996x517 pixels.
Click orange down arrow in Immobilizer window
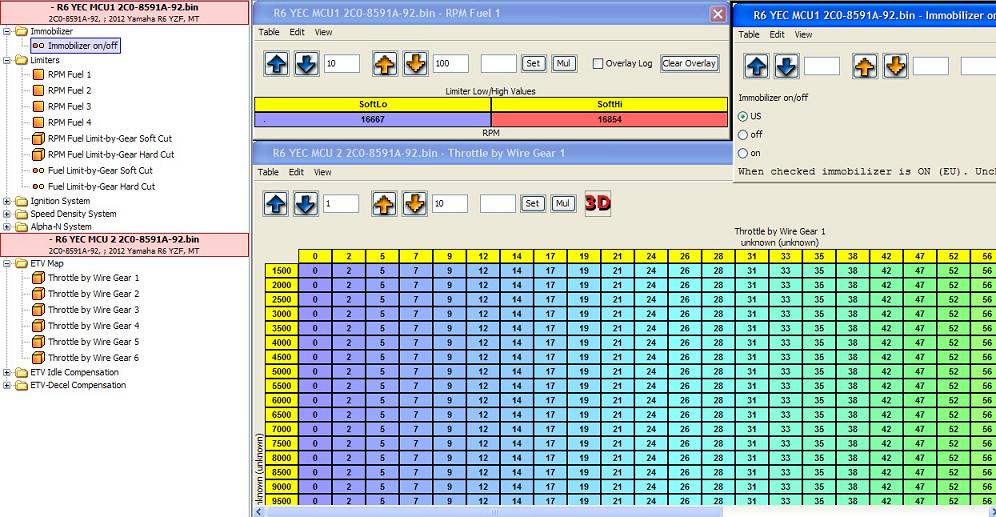pos(894,66)
